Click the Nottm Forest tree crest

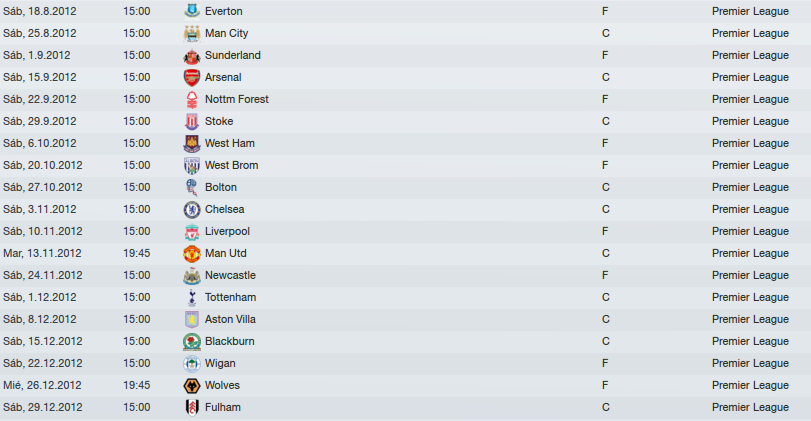[192, 99]
